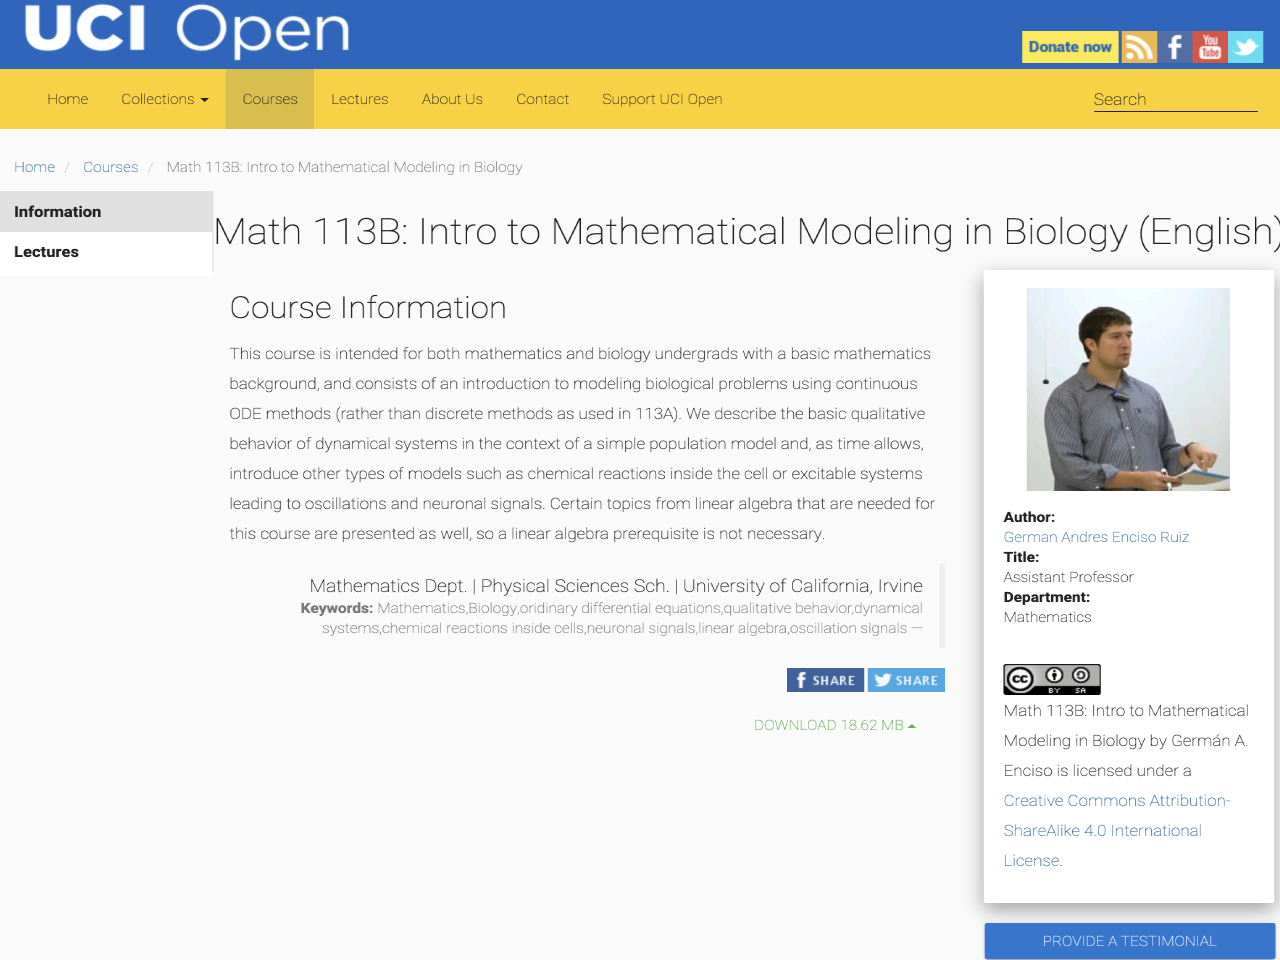Go to Home in navigation bar
Image resolution: width=1280 pixels, height=960 pixels.
(x=68, y=99)
